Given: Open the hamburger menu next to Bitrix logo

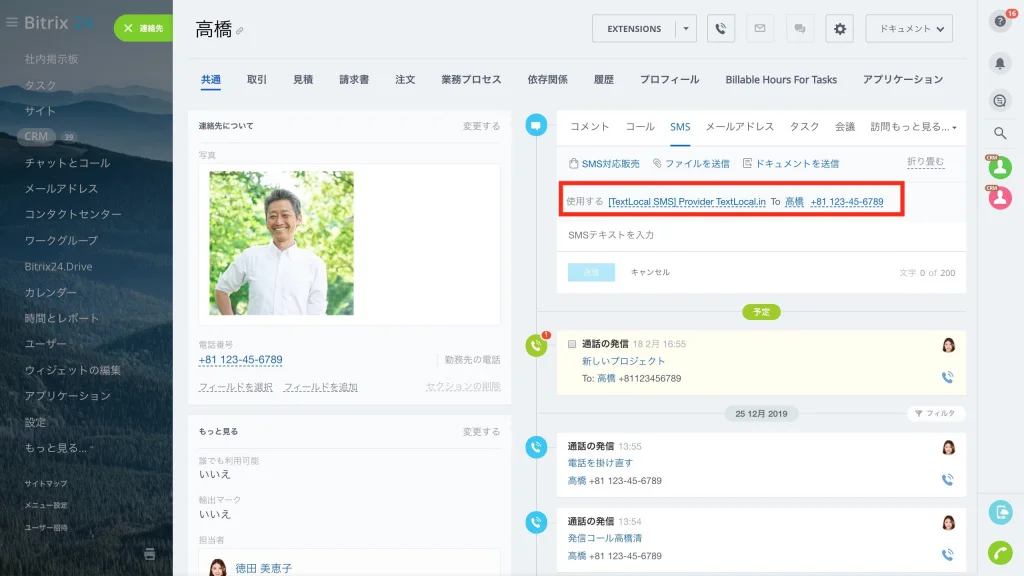Looking at the screenshot, I should pyautogui.click(x=11, y=23).
